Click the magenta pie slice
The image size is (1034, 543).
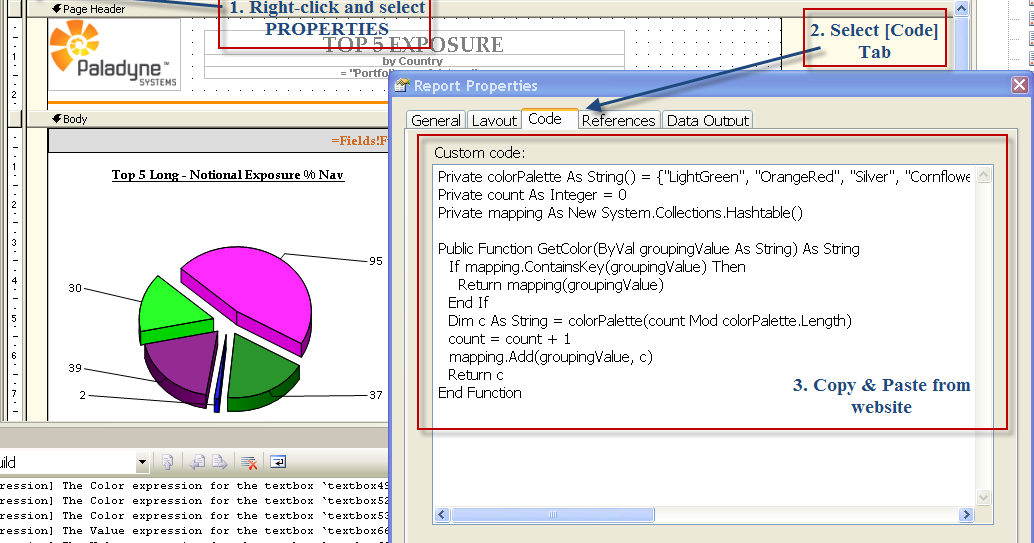[254, 288]
